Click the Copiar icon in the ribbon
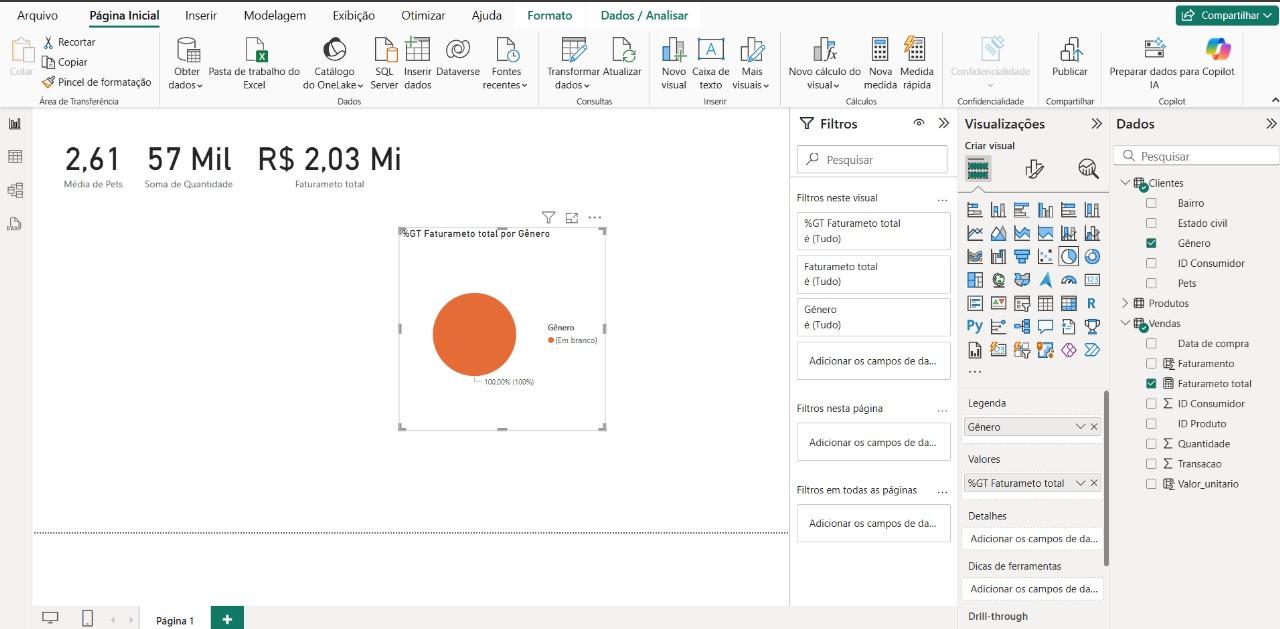Screen dimensions: 1280x629 (x=48, y=62)
